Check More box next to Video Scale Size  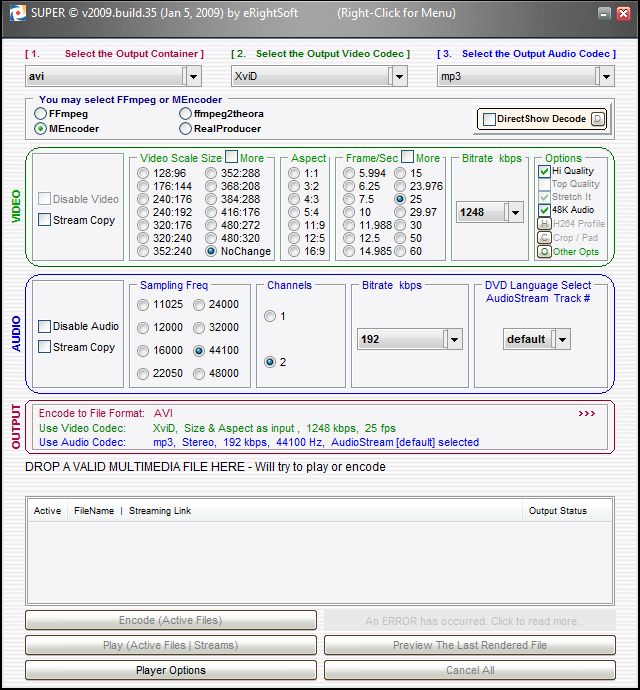coord(231,157)
